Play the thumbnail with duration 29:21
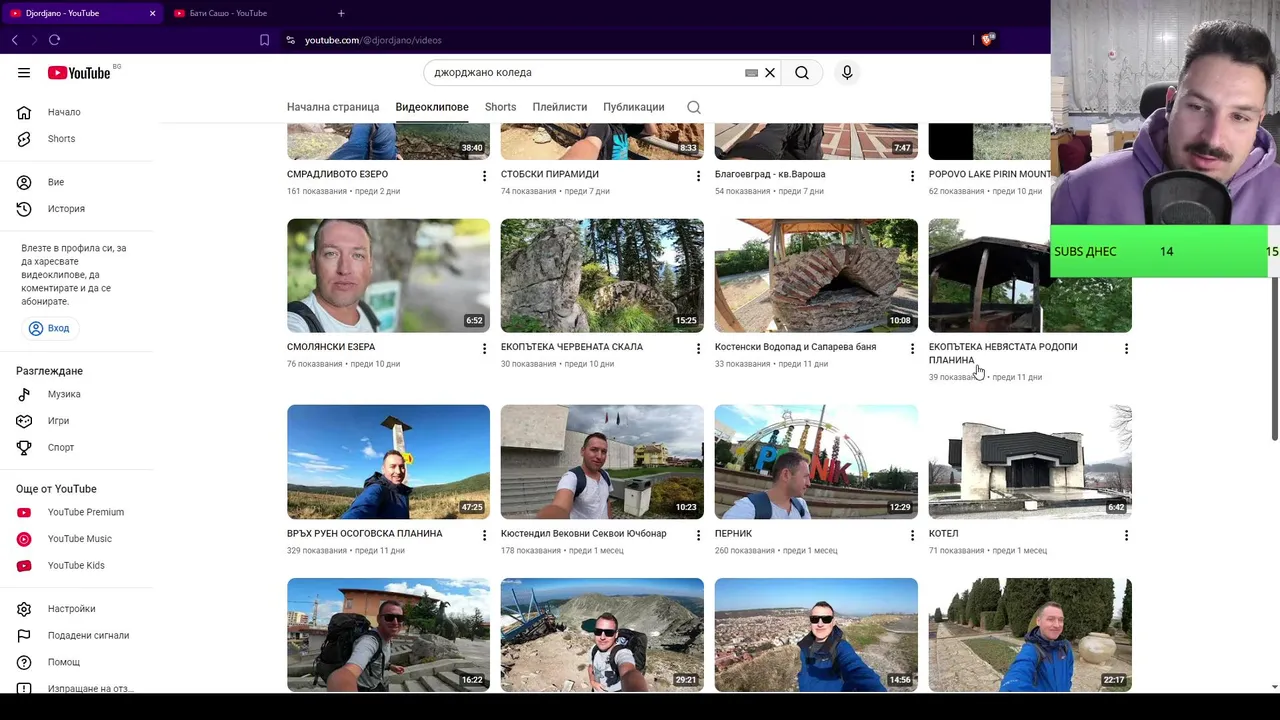This screenshot has height=720, width=1280. [x=602, y=634]
